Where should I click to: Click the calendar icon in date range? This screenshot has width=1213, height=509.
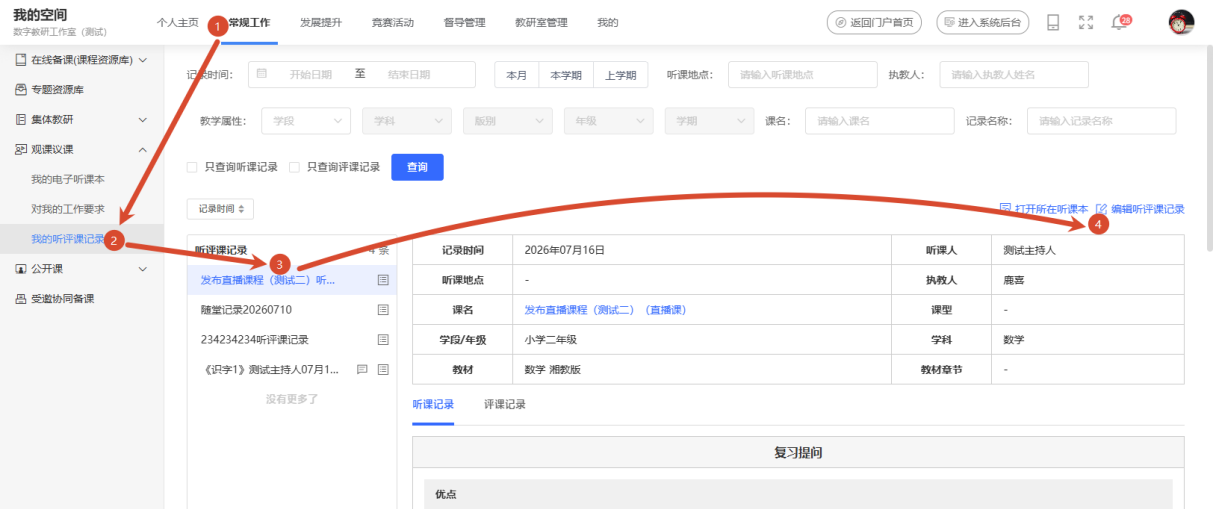coord(262,74)
